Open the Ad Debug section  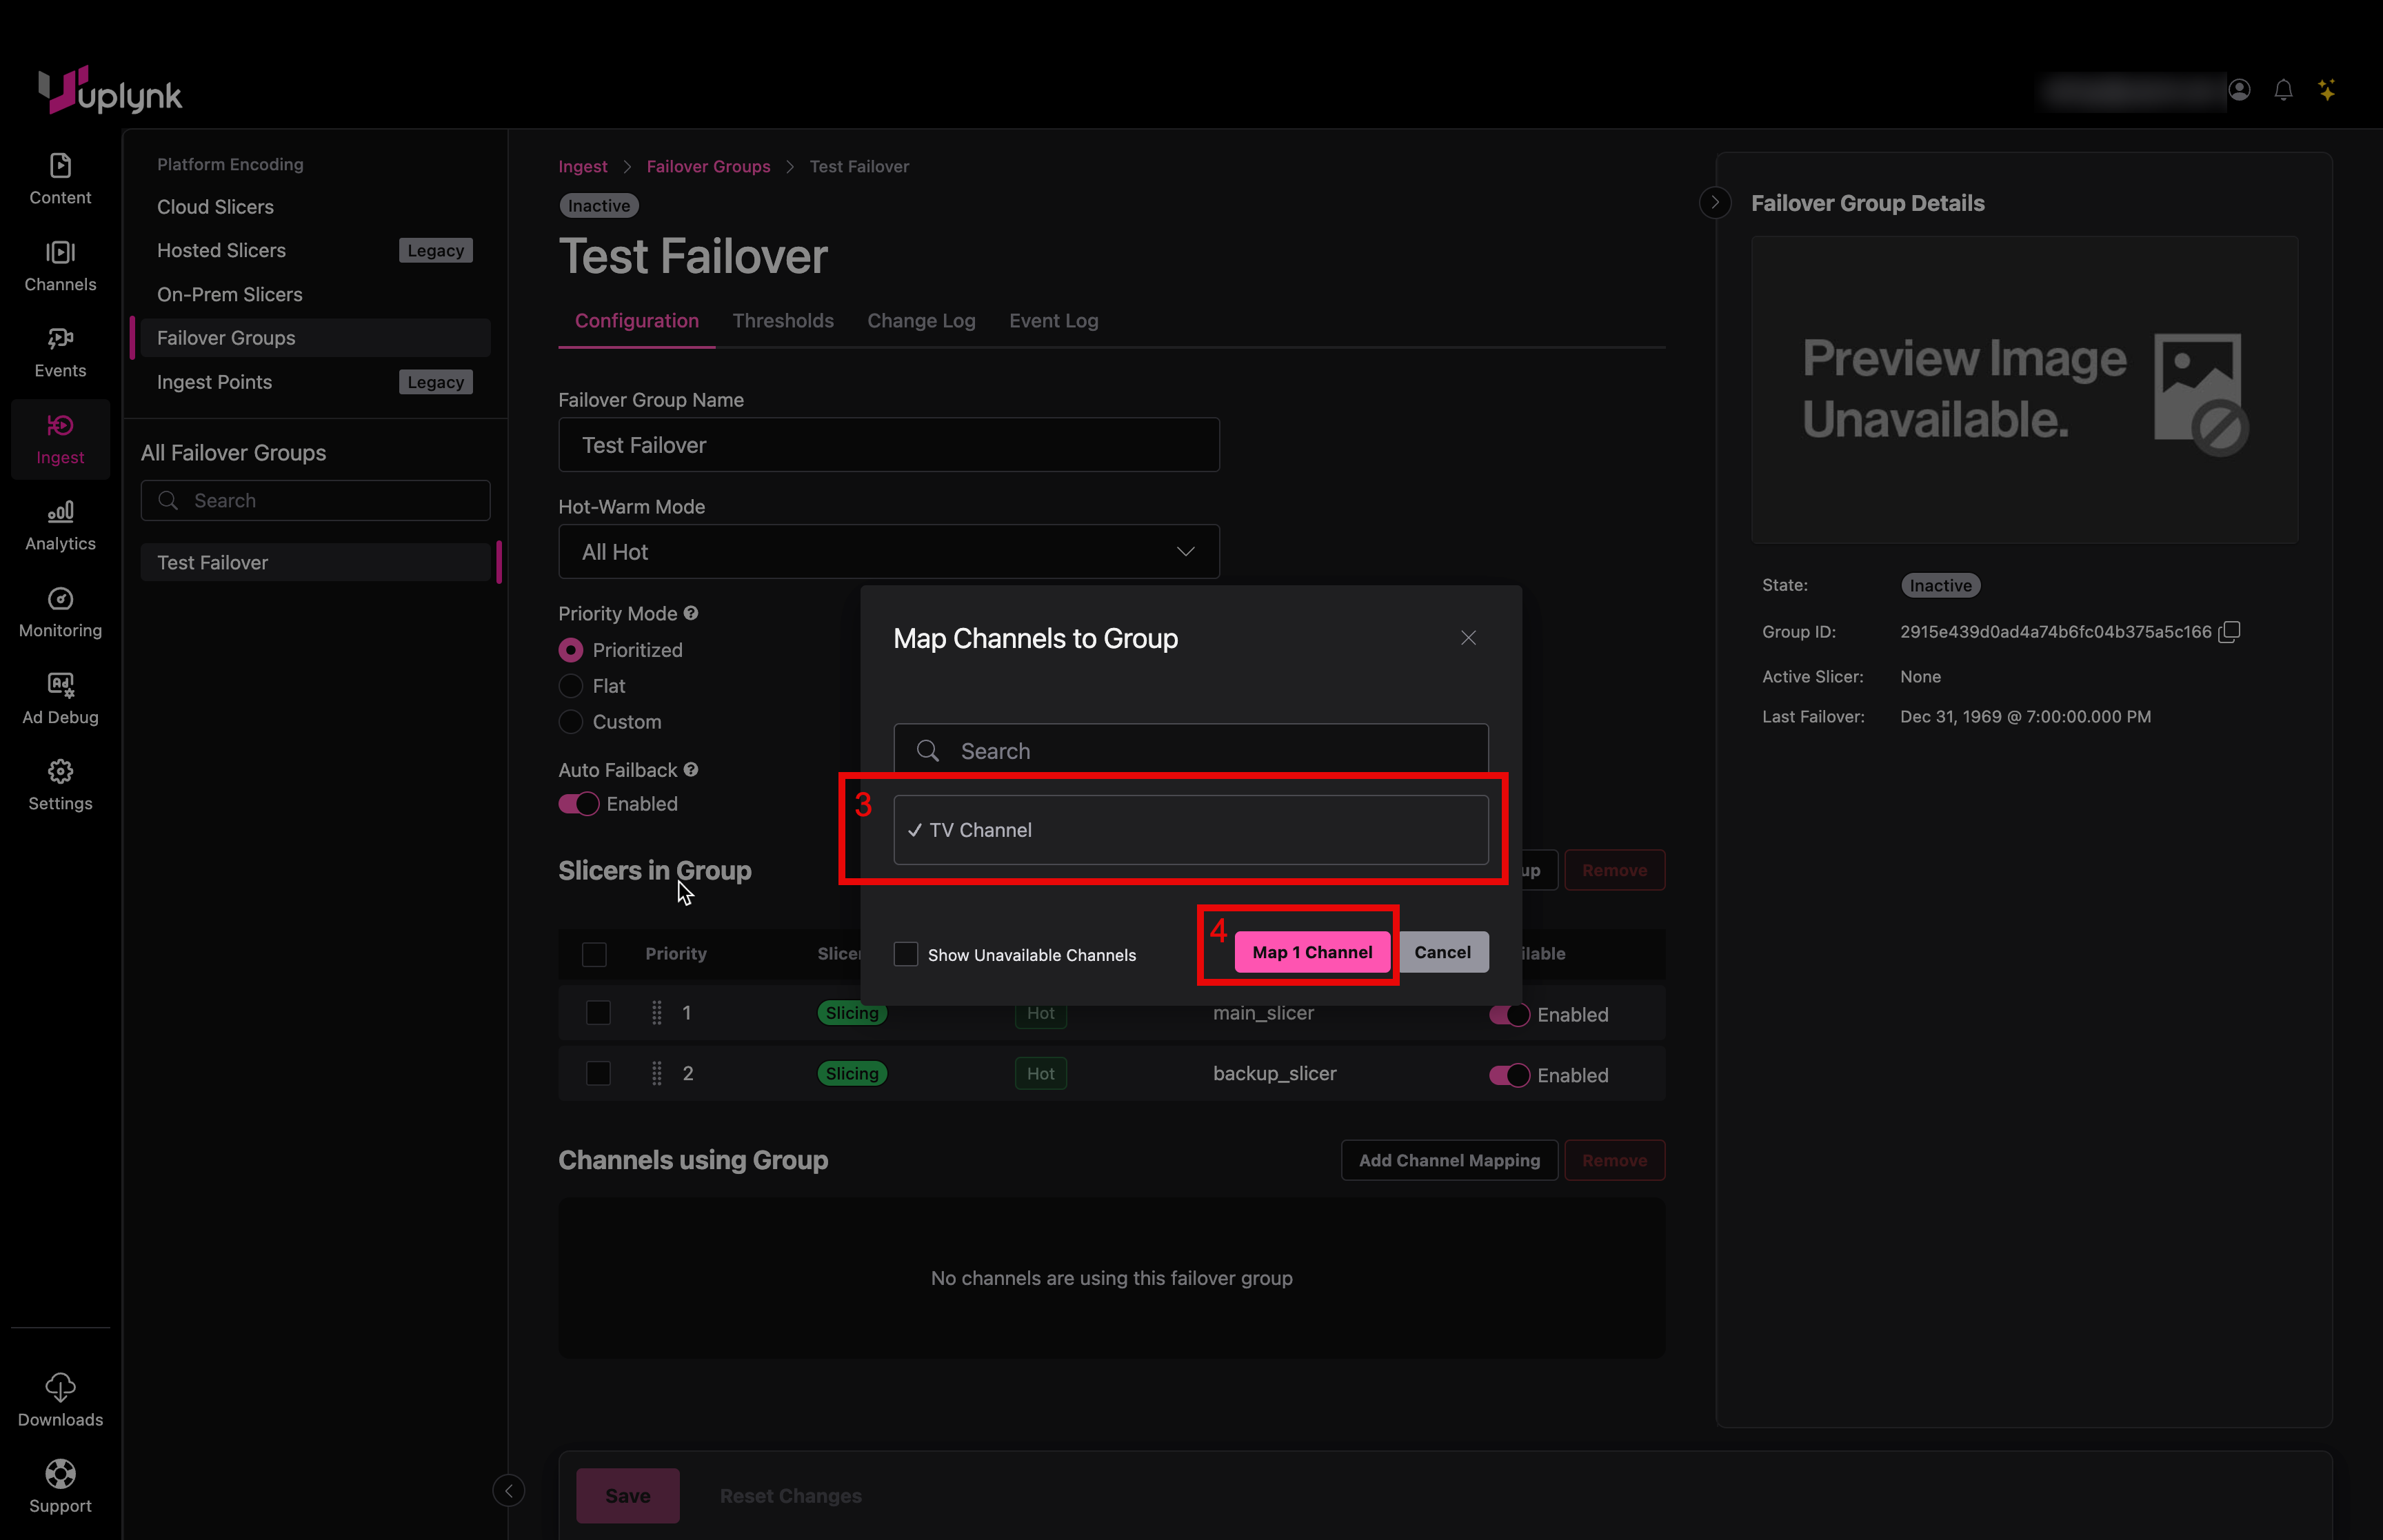[x=60, y=698]
